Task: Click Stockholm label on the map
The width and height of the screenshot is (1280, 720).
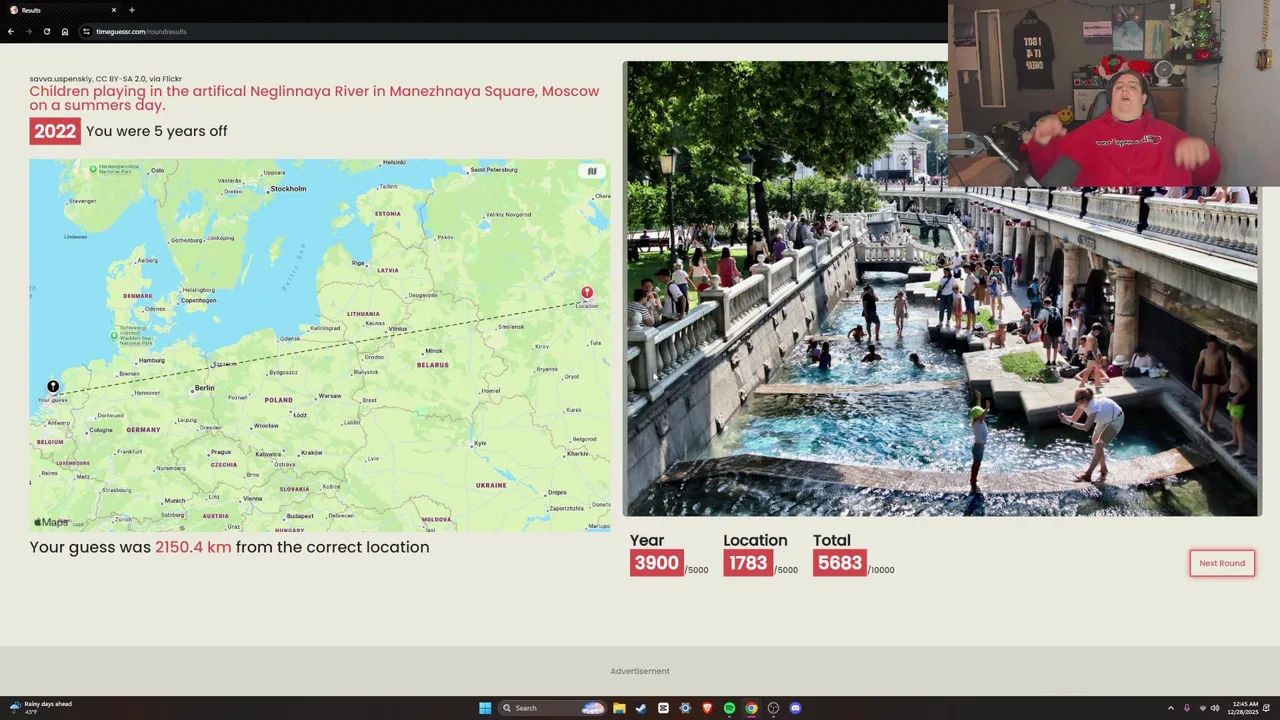Action: coord(288,188)
